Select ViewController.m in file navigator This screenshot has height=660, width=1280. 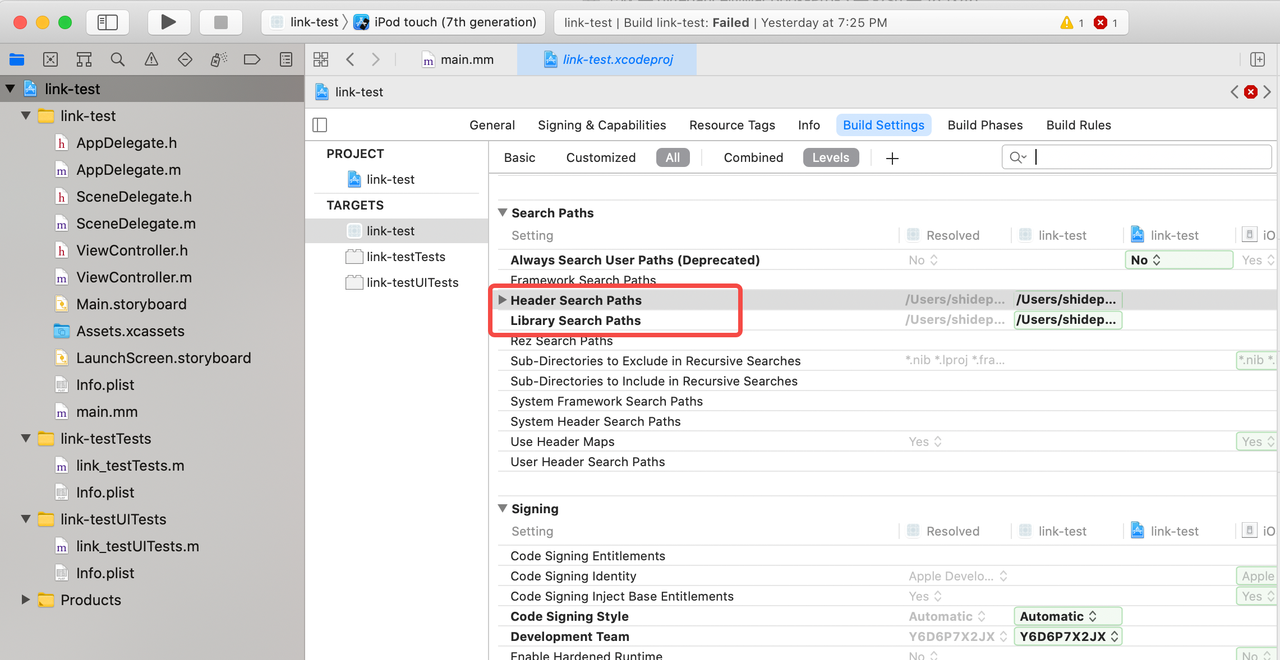point(134,277)
